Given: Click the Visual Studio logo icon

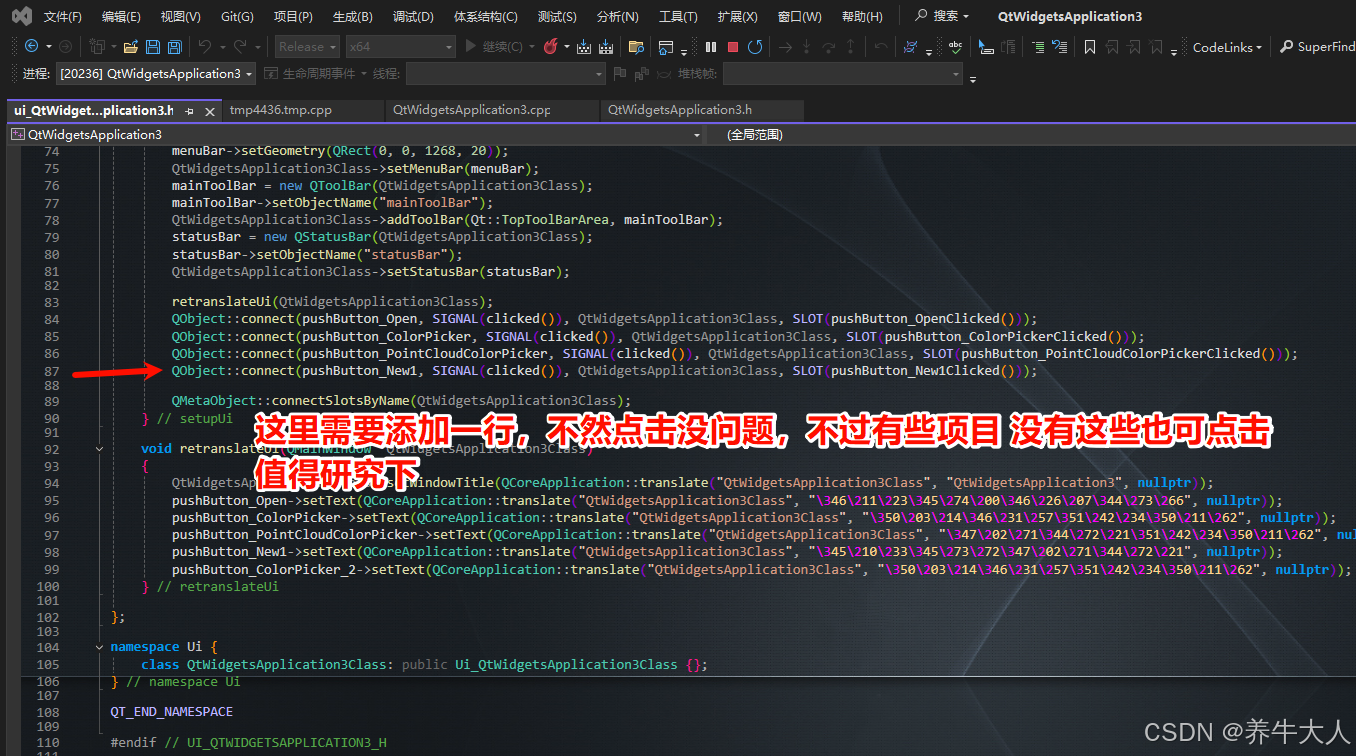Looking at the screenshot, I should click(x=21, y=16).
